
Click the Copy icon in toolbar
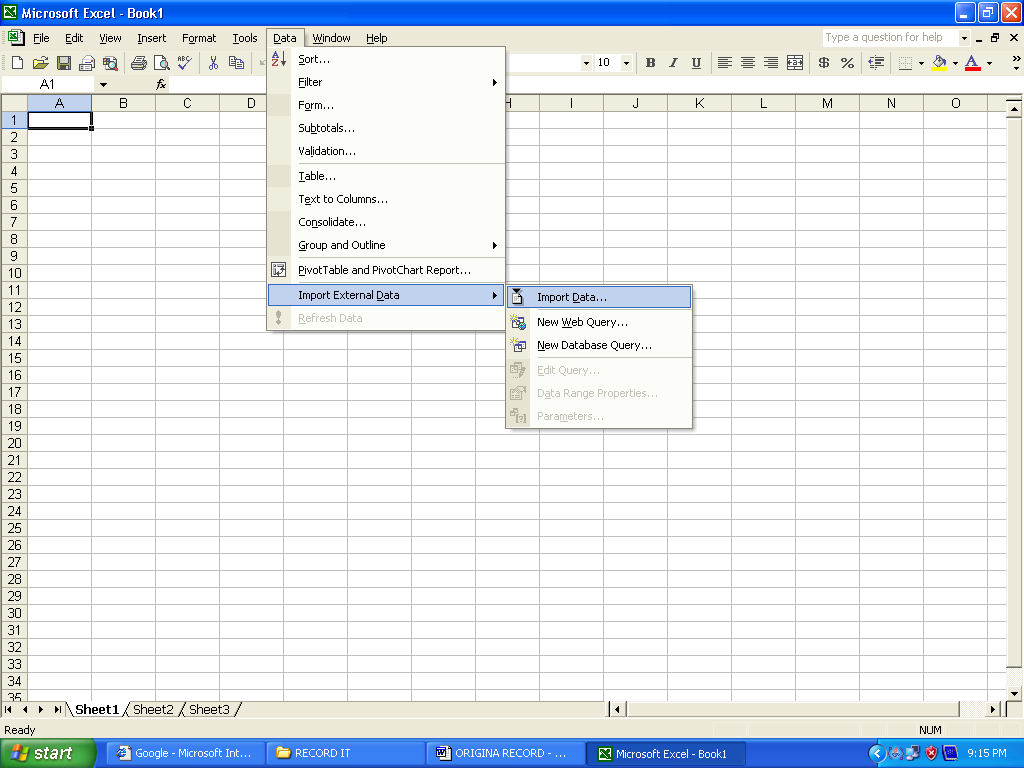(236, 63)
